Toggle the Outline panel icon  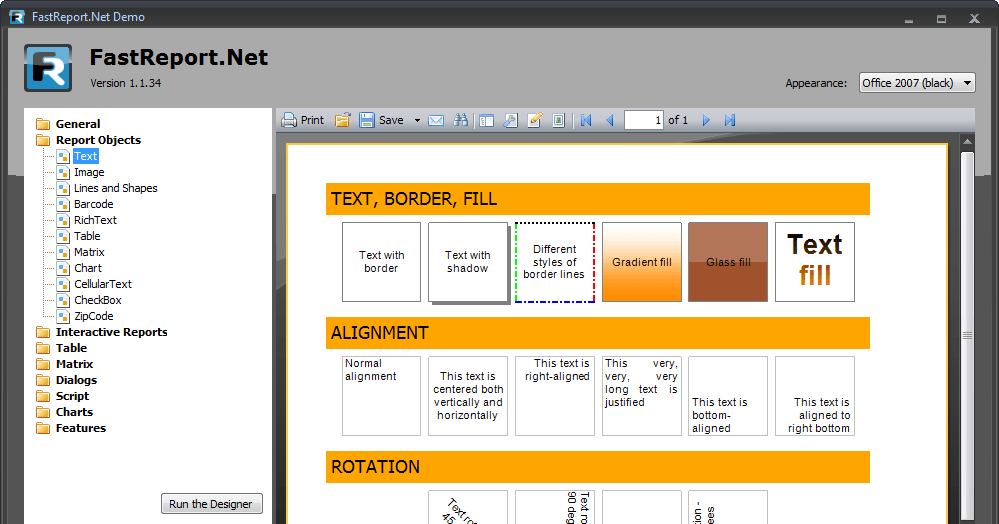pyautogui.click(x=487, y=120)
